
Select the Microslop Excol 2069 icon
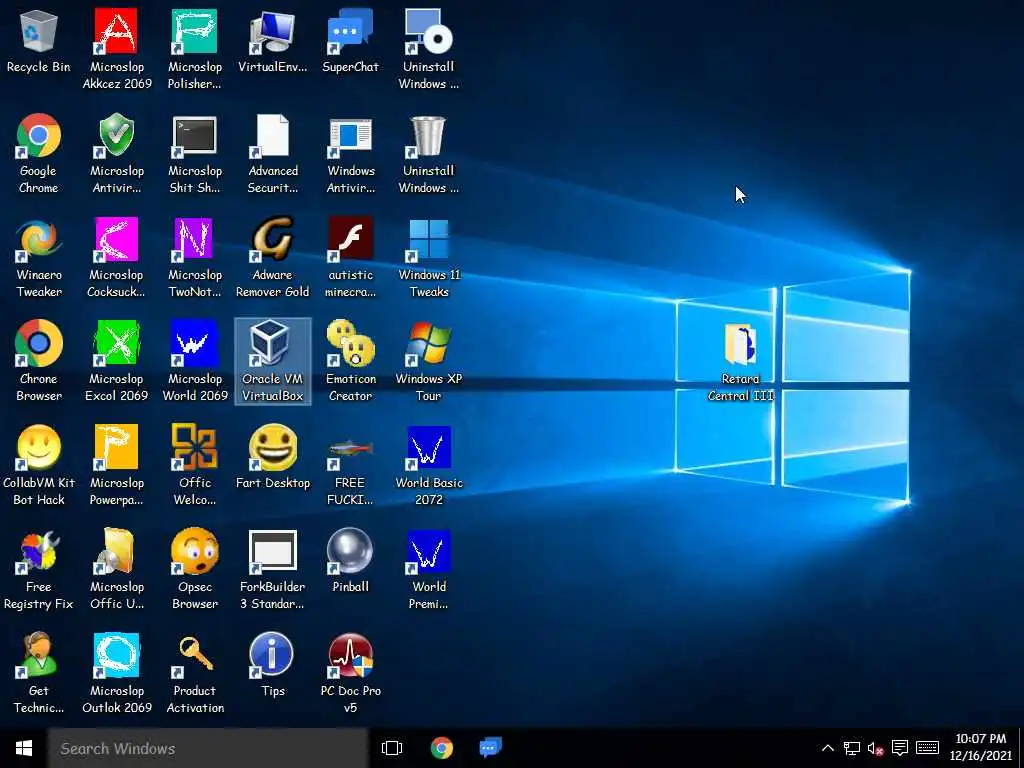pyautogui.click(x=116, y=344)
